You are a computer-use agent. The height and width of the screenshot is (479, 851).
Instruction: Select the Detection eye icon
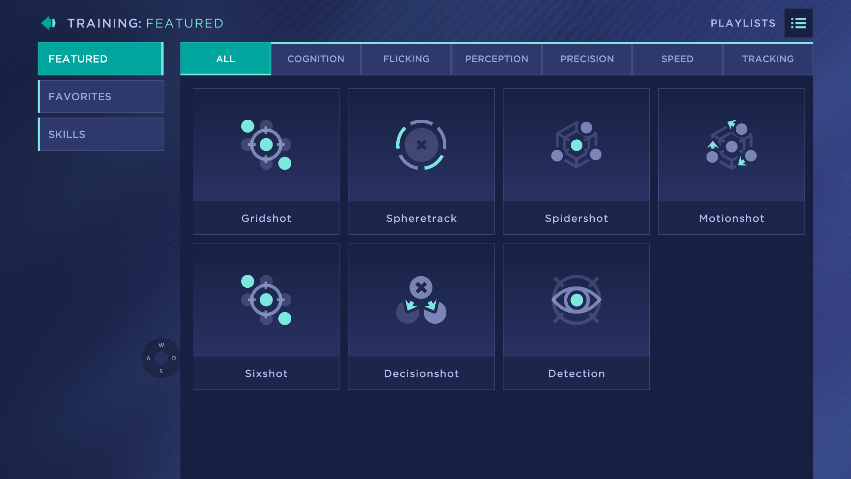pos(576,300)
